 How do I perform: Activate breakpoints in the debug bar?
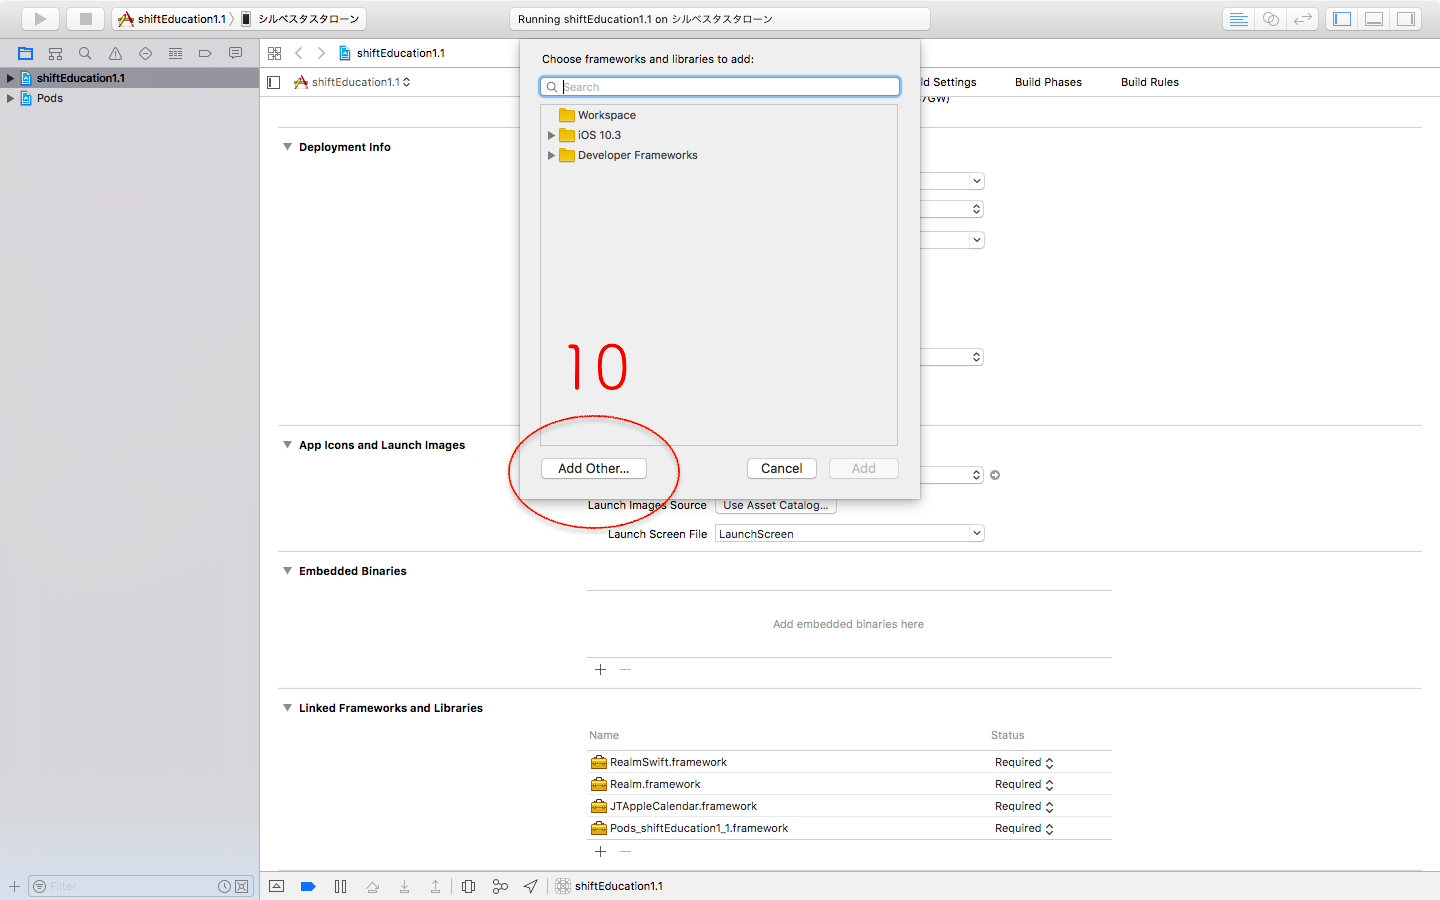pyautogui.click(x=308, y=886)
